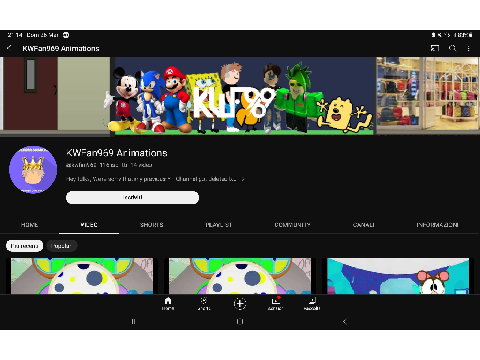
Task: Open the search magnifier icon
Action: click(452, 48)
